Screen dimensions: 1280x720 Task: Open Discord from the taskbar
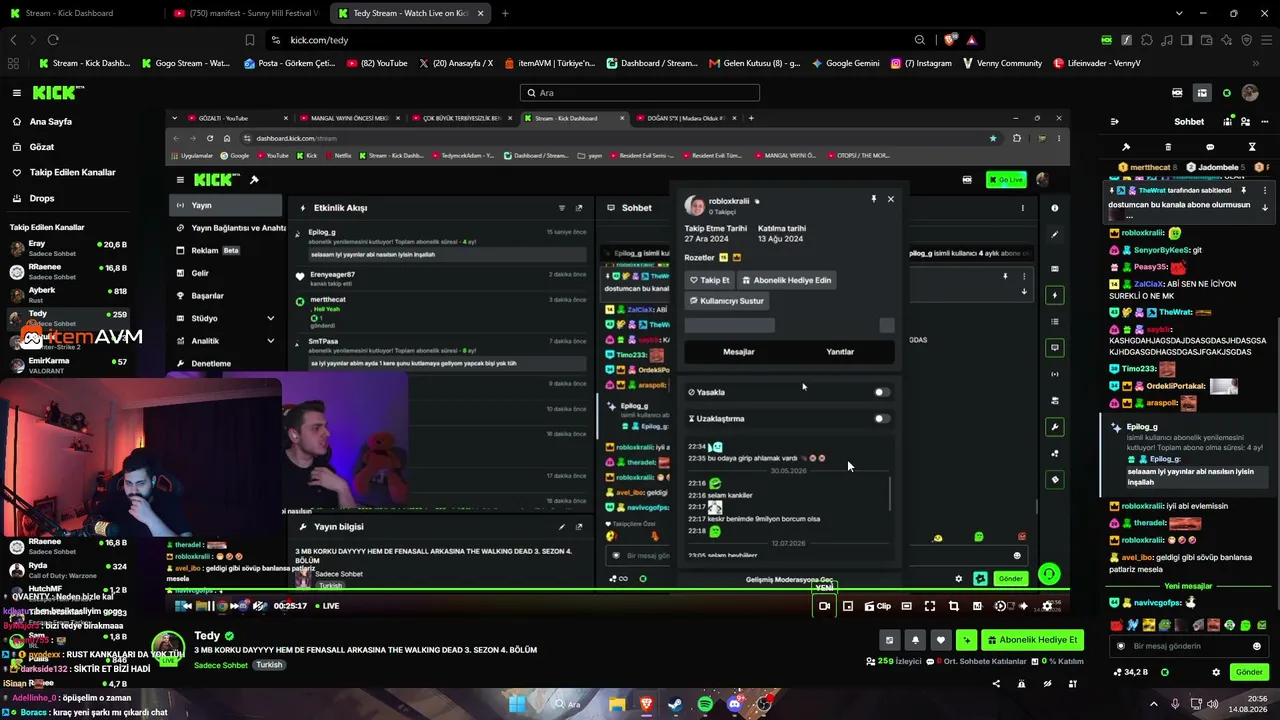pyautogui.click(x=735, y=704)
